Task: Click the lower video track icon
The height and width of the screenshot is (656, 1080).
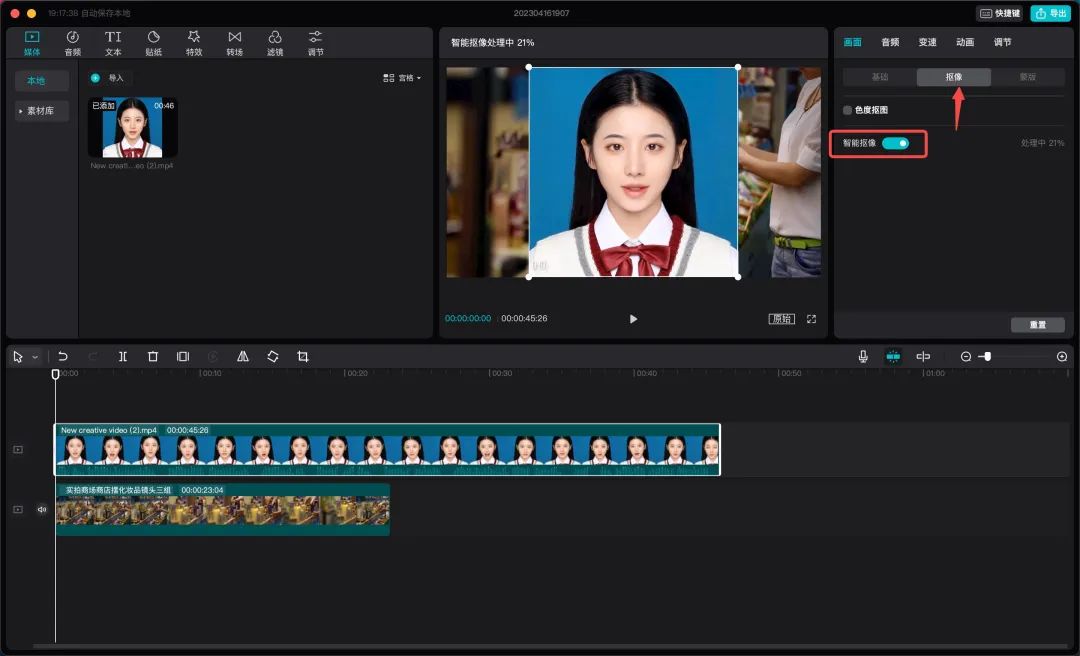Action: 18,510
